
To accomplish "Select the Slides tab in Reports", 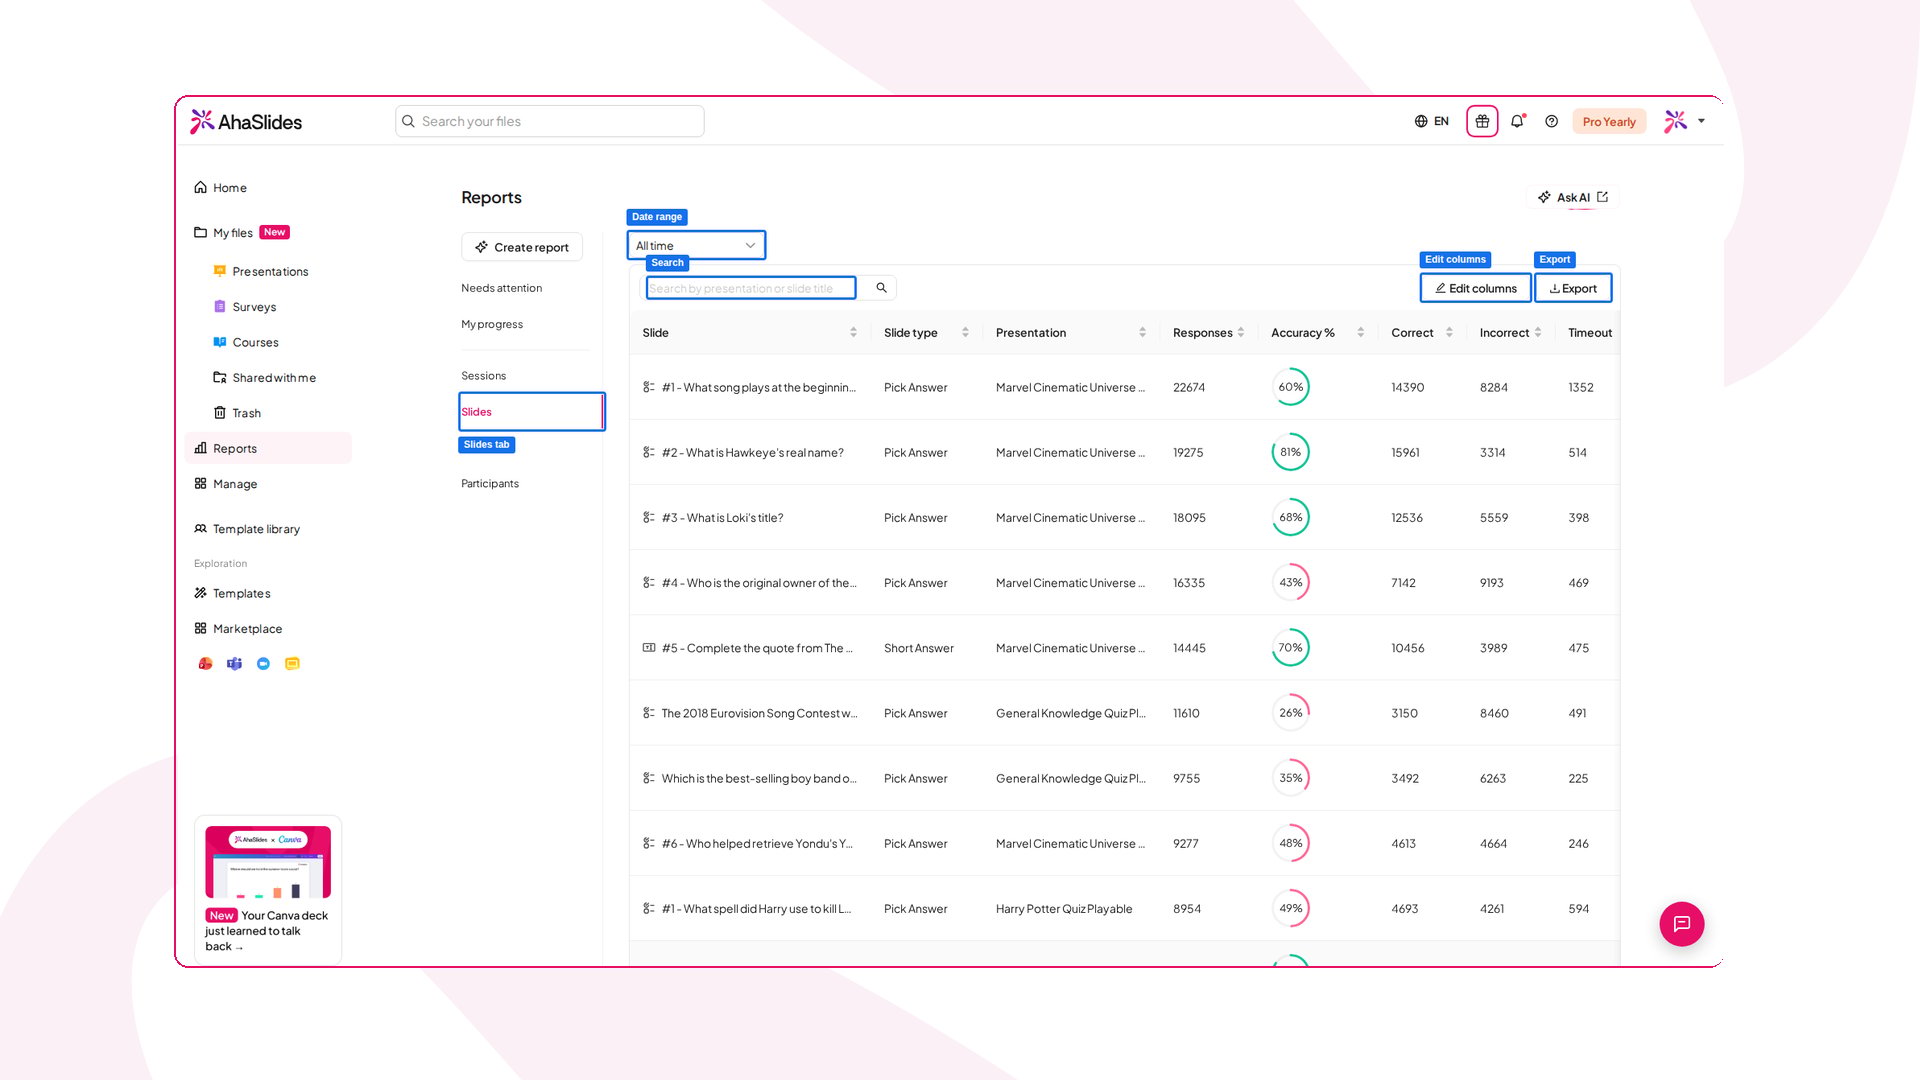I will click(531, 412).
